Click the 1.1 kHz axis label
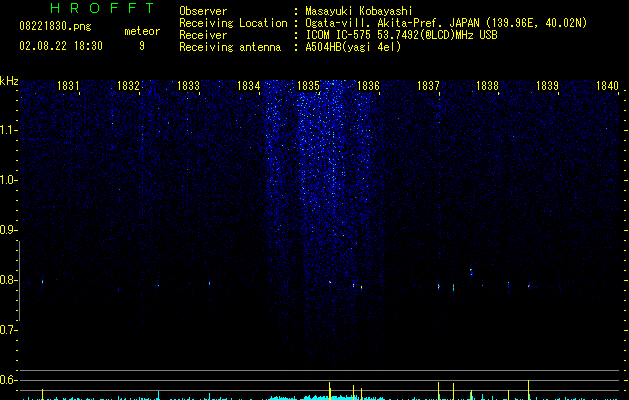 tap(8, 130)
